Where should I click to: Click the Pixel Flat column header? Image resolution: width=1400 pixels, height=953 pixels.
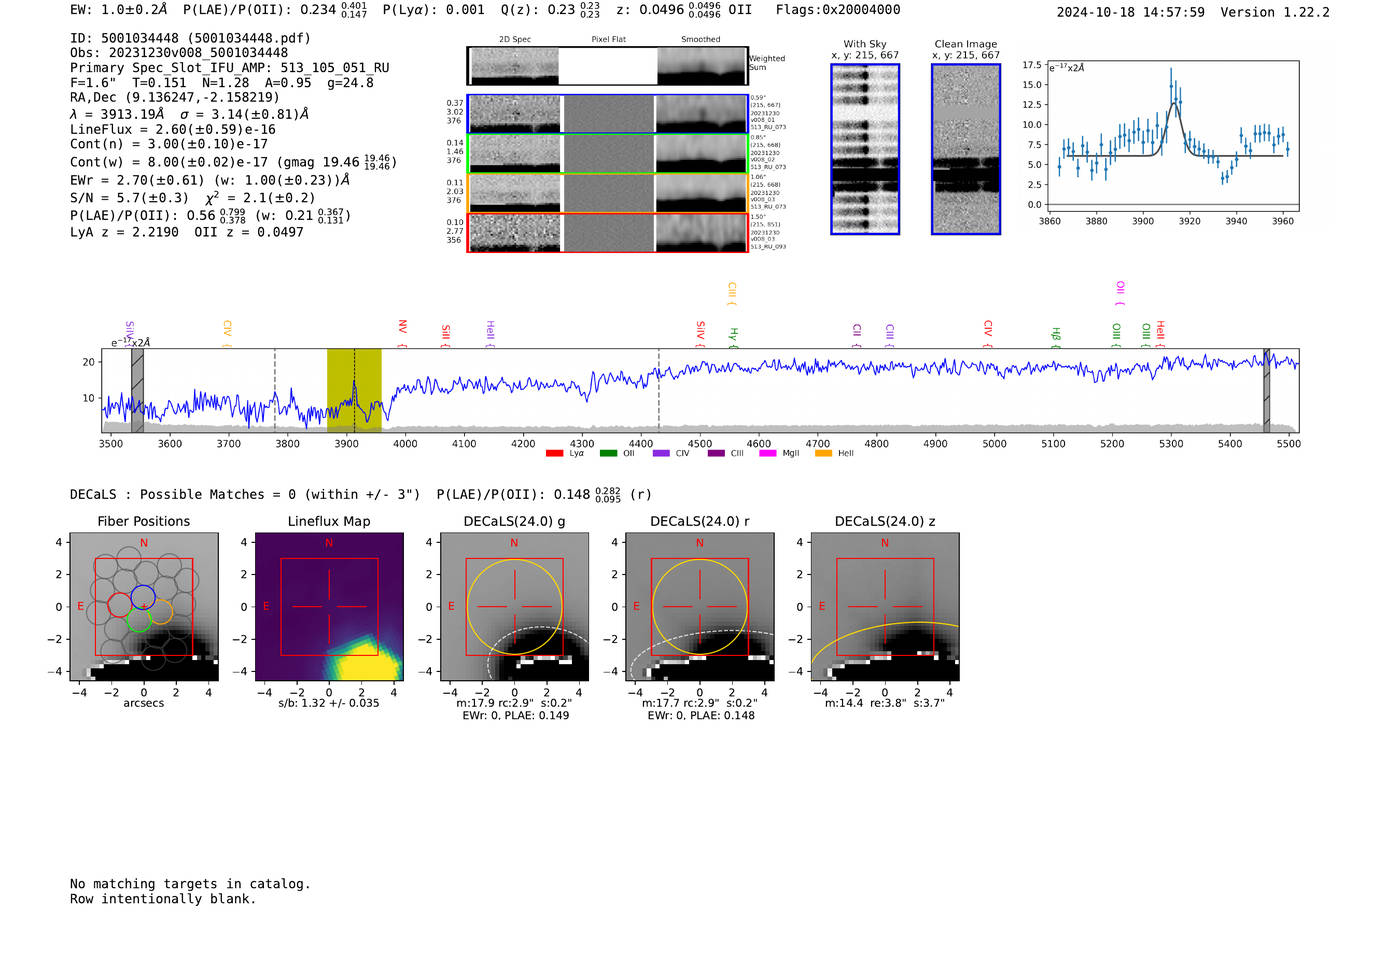608,39
